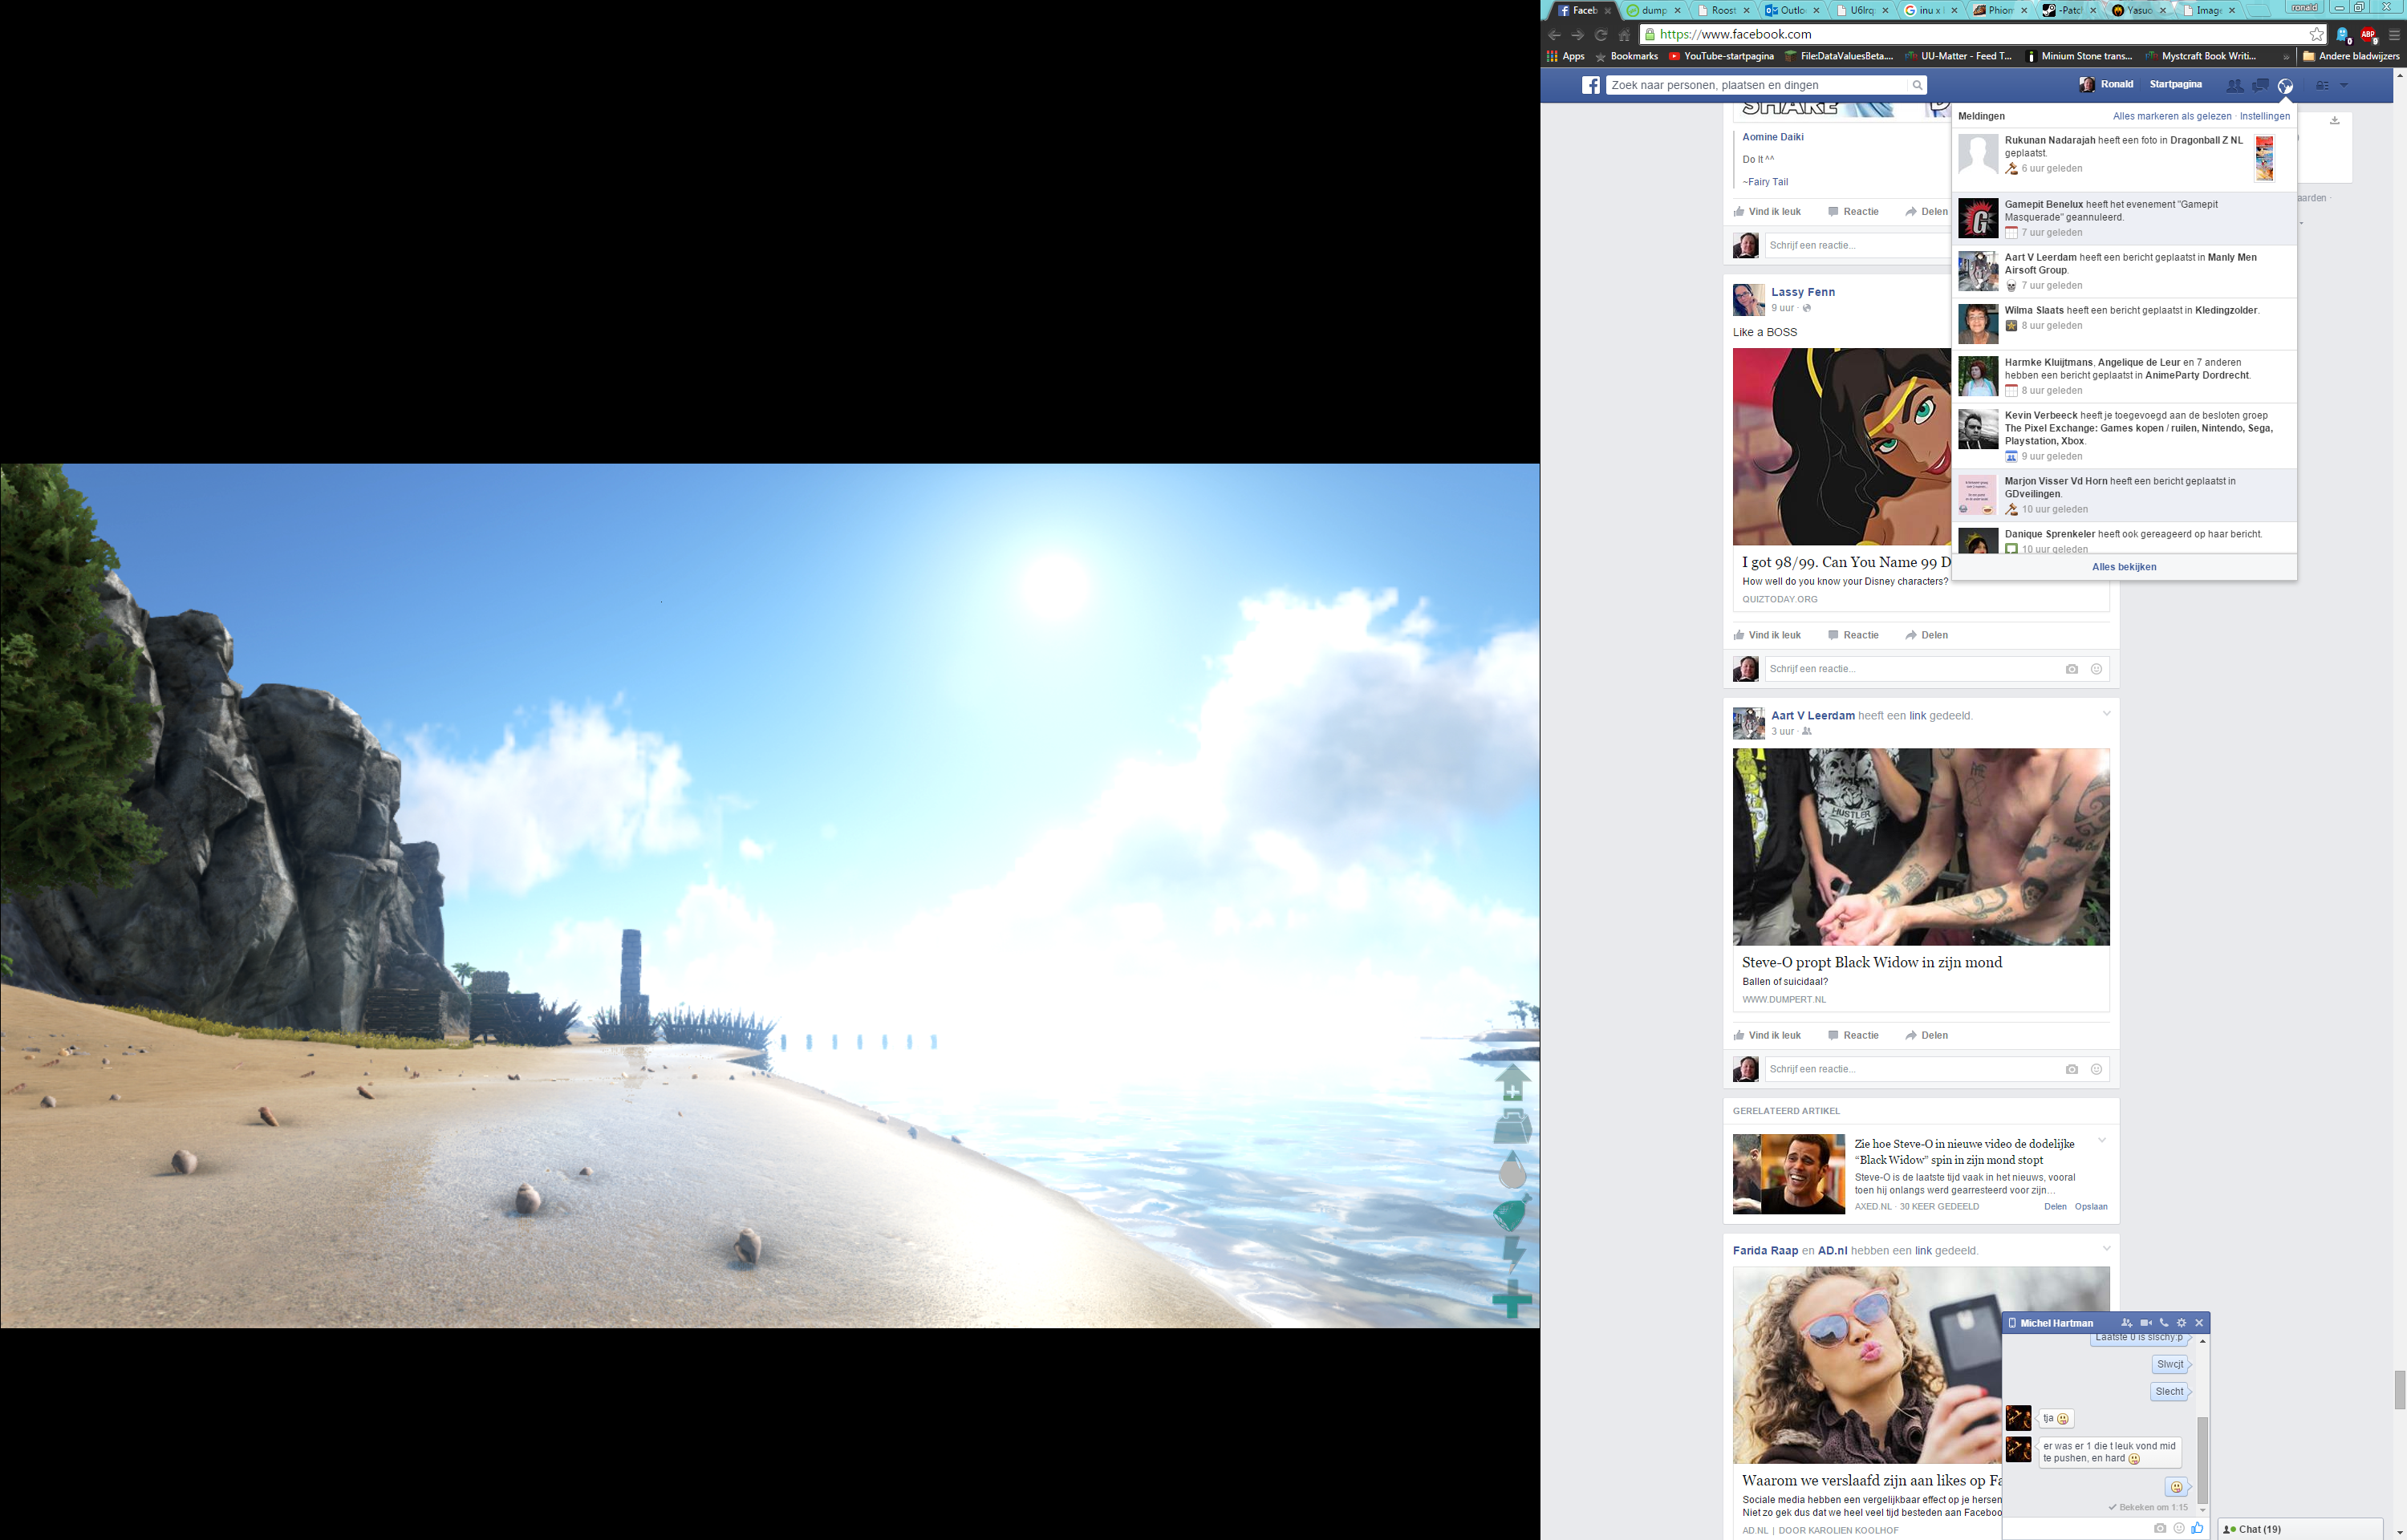Viewport: 2407px width, 1540px height.
Task: Open the privacy shortcuts lock icon
Action: point(2322,85)
